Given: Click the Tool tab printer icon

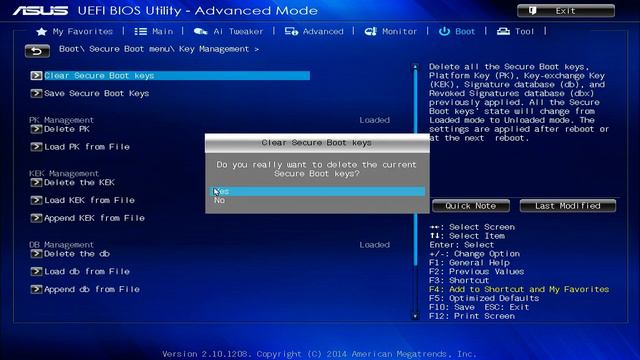Looking at the screenshot, I should pos(503,31).
